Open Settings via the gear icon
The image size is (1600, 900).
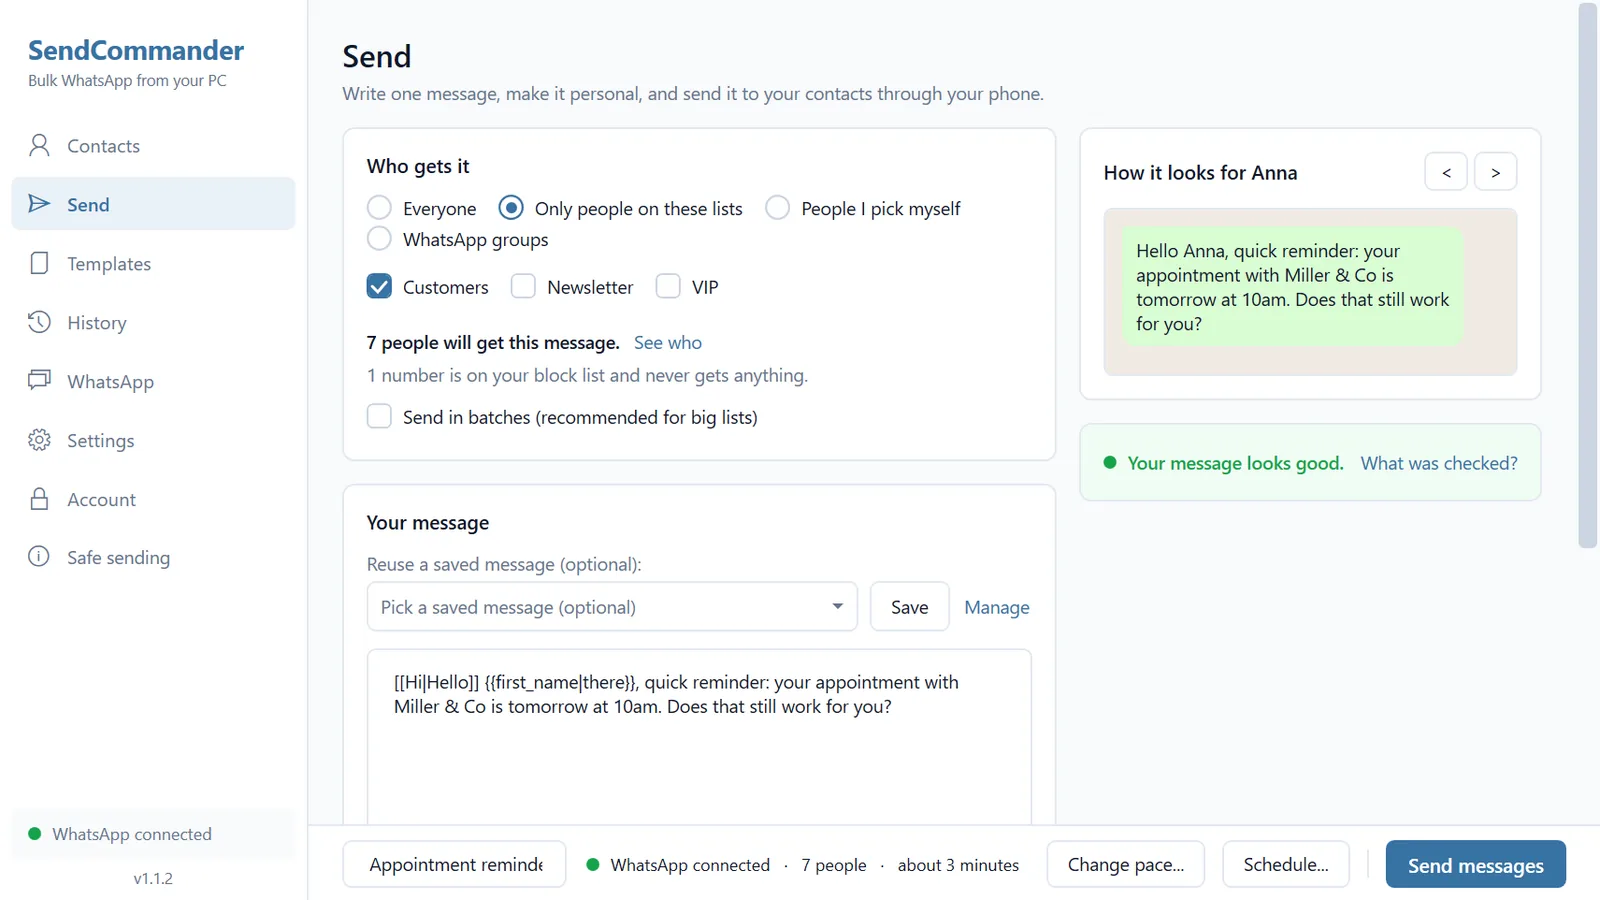coord(39,440)
